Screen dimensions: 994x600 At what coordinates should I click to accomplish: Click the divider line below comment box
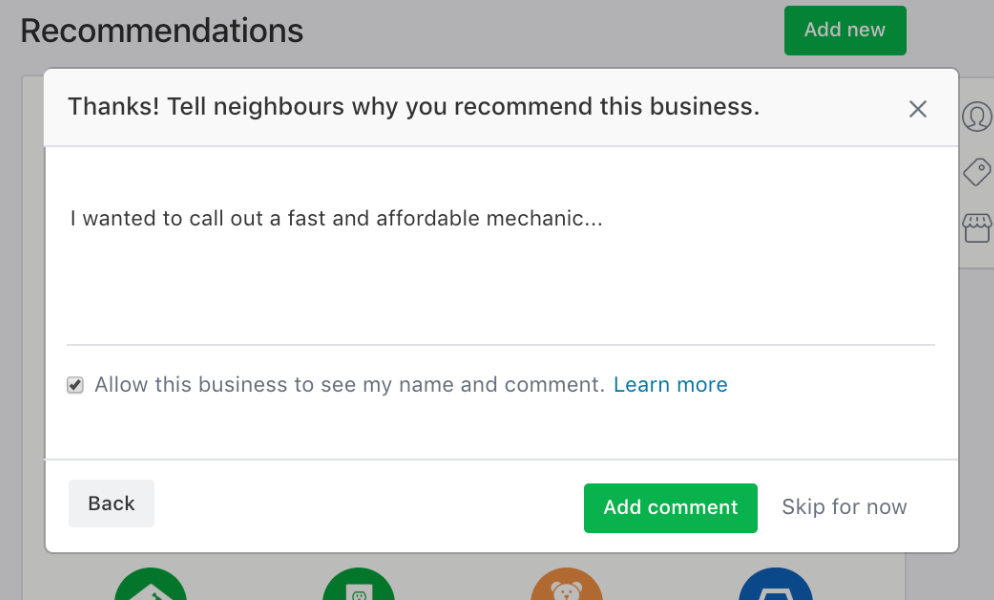(501, 345)
